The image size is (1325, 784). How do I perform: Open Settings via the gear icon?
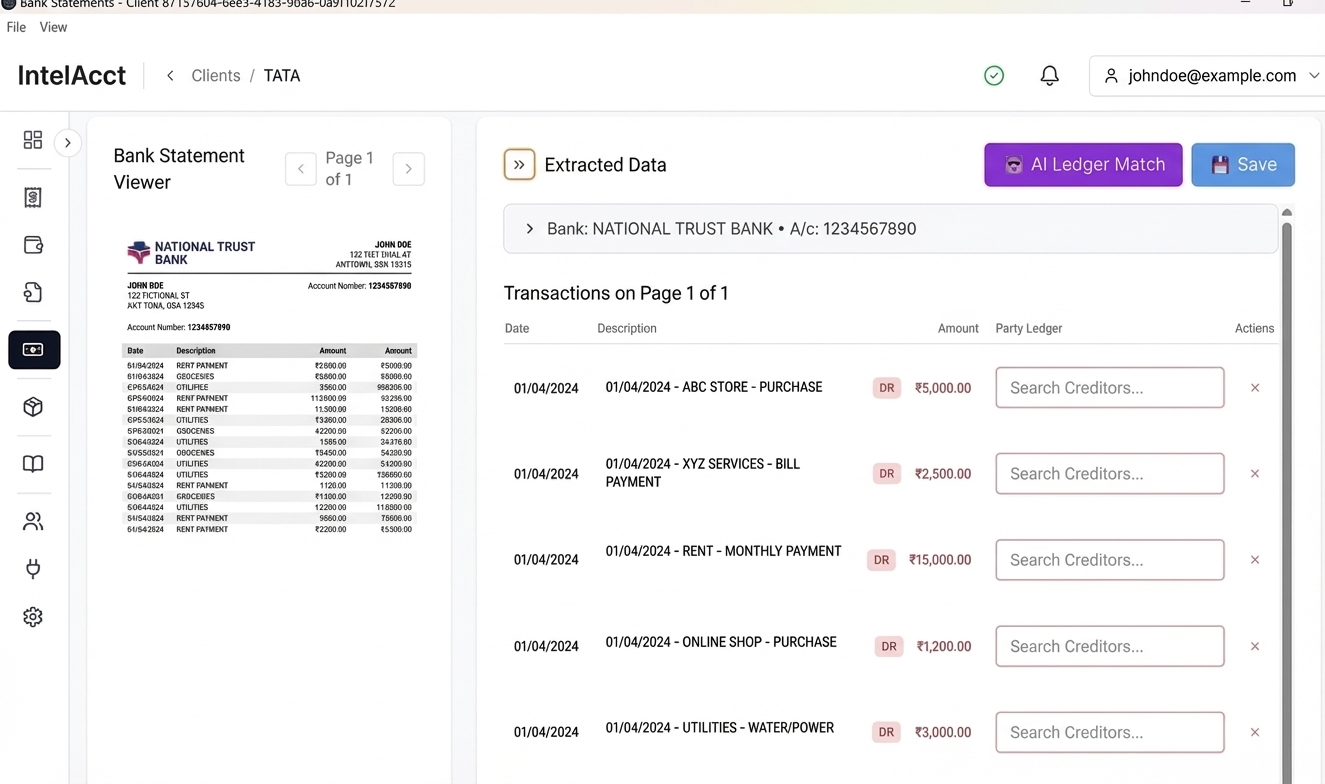coord(33,616)
